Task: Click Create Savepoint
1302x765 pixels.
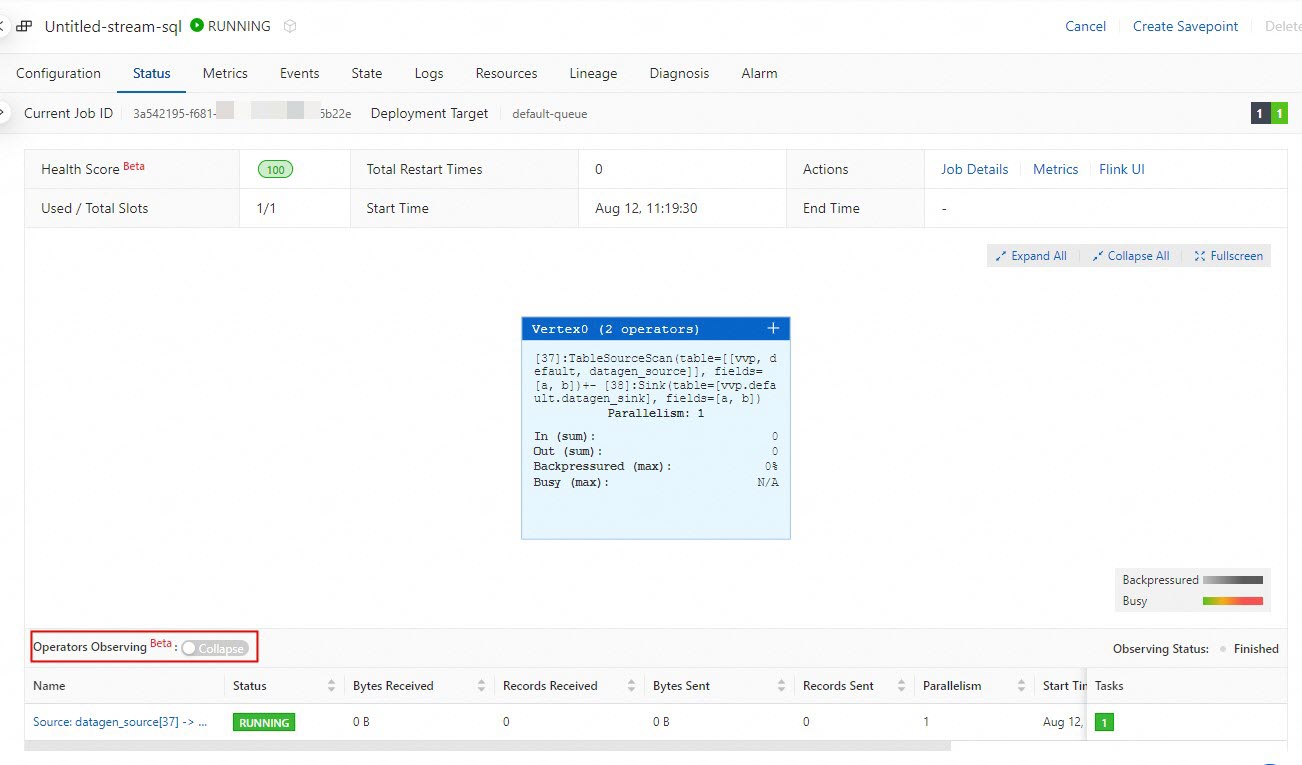Action: click(1186, 27)
